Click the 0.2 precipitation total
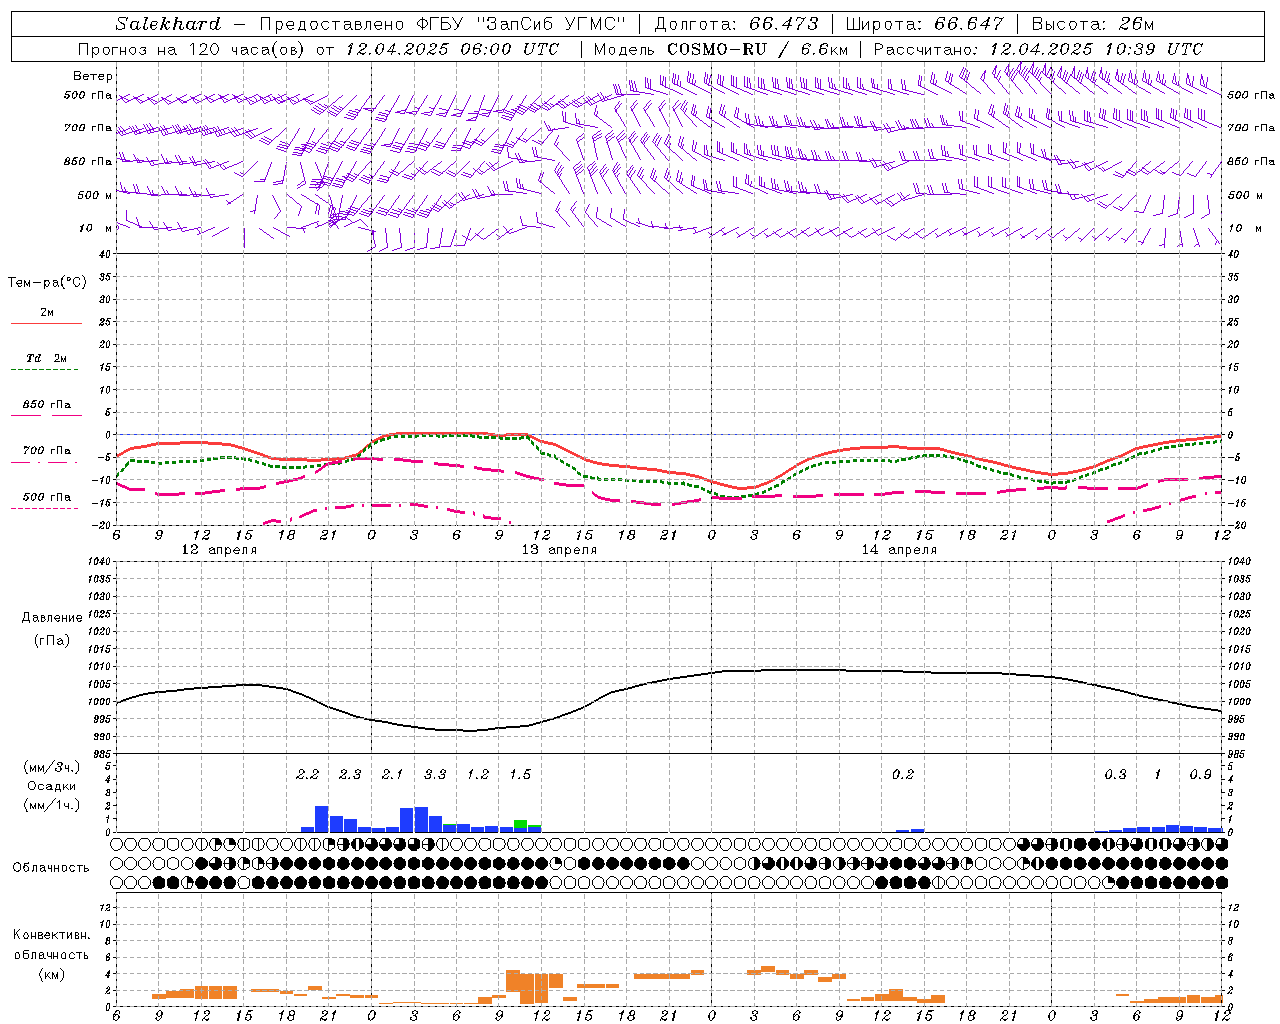 click(x=903, y=775)
